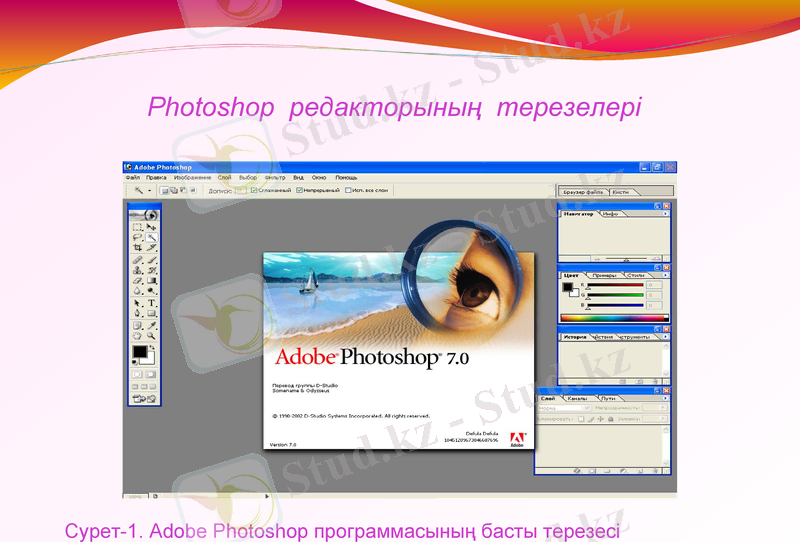Choose Intersect with Selection mode in options bar
Viewport: 800px width, 542px height.
coord(193,190)
